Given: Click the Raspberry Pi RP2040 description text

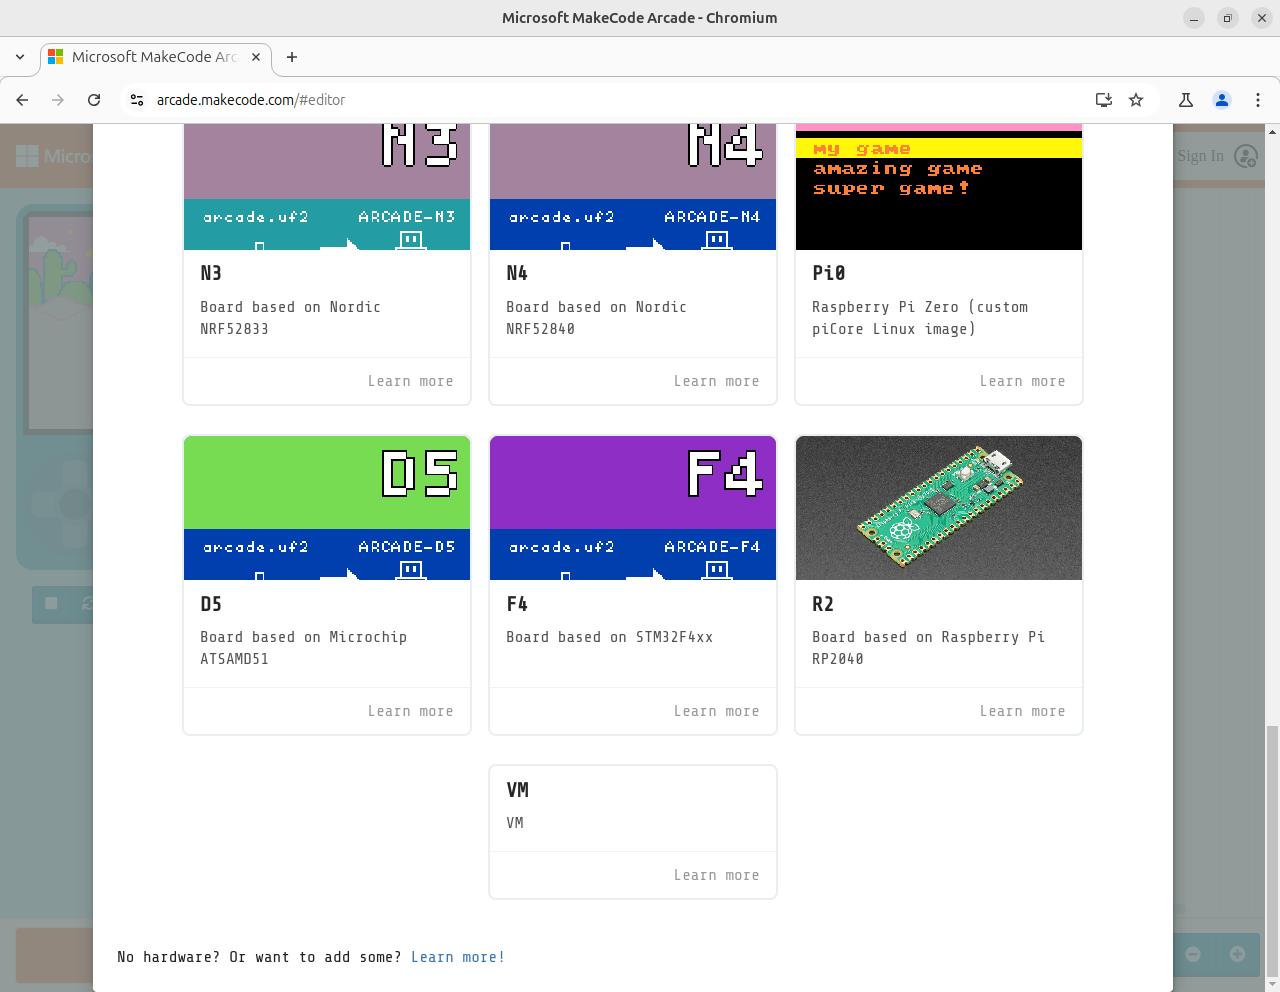Looking at the screenshot, I should (x=928, y=648).
